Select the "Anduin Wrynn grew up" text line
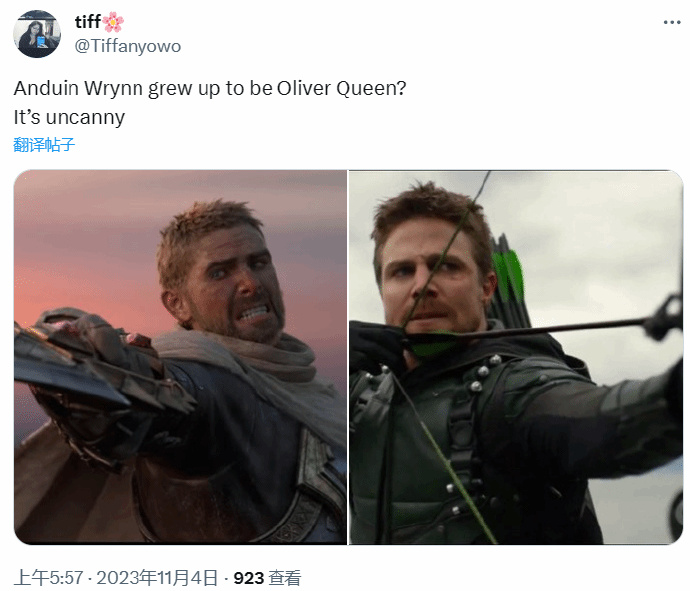The height and width of the screenshot is (591, 690). pyautogui.click(x=209, y=88)
